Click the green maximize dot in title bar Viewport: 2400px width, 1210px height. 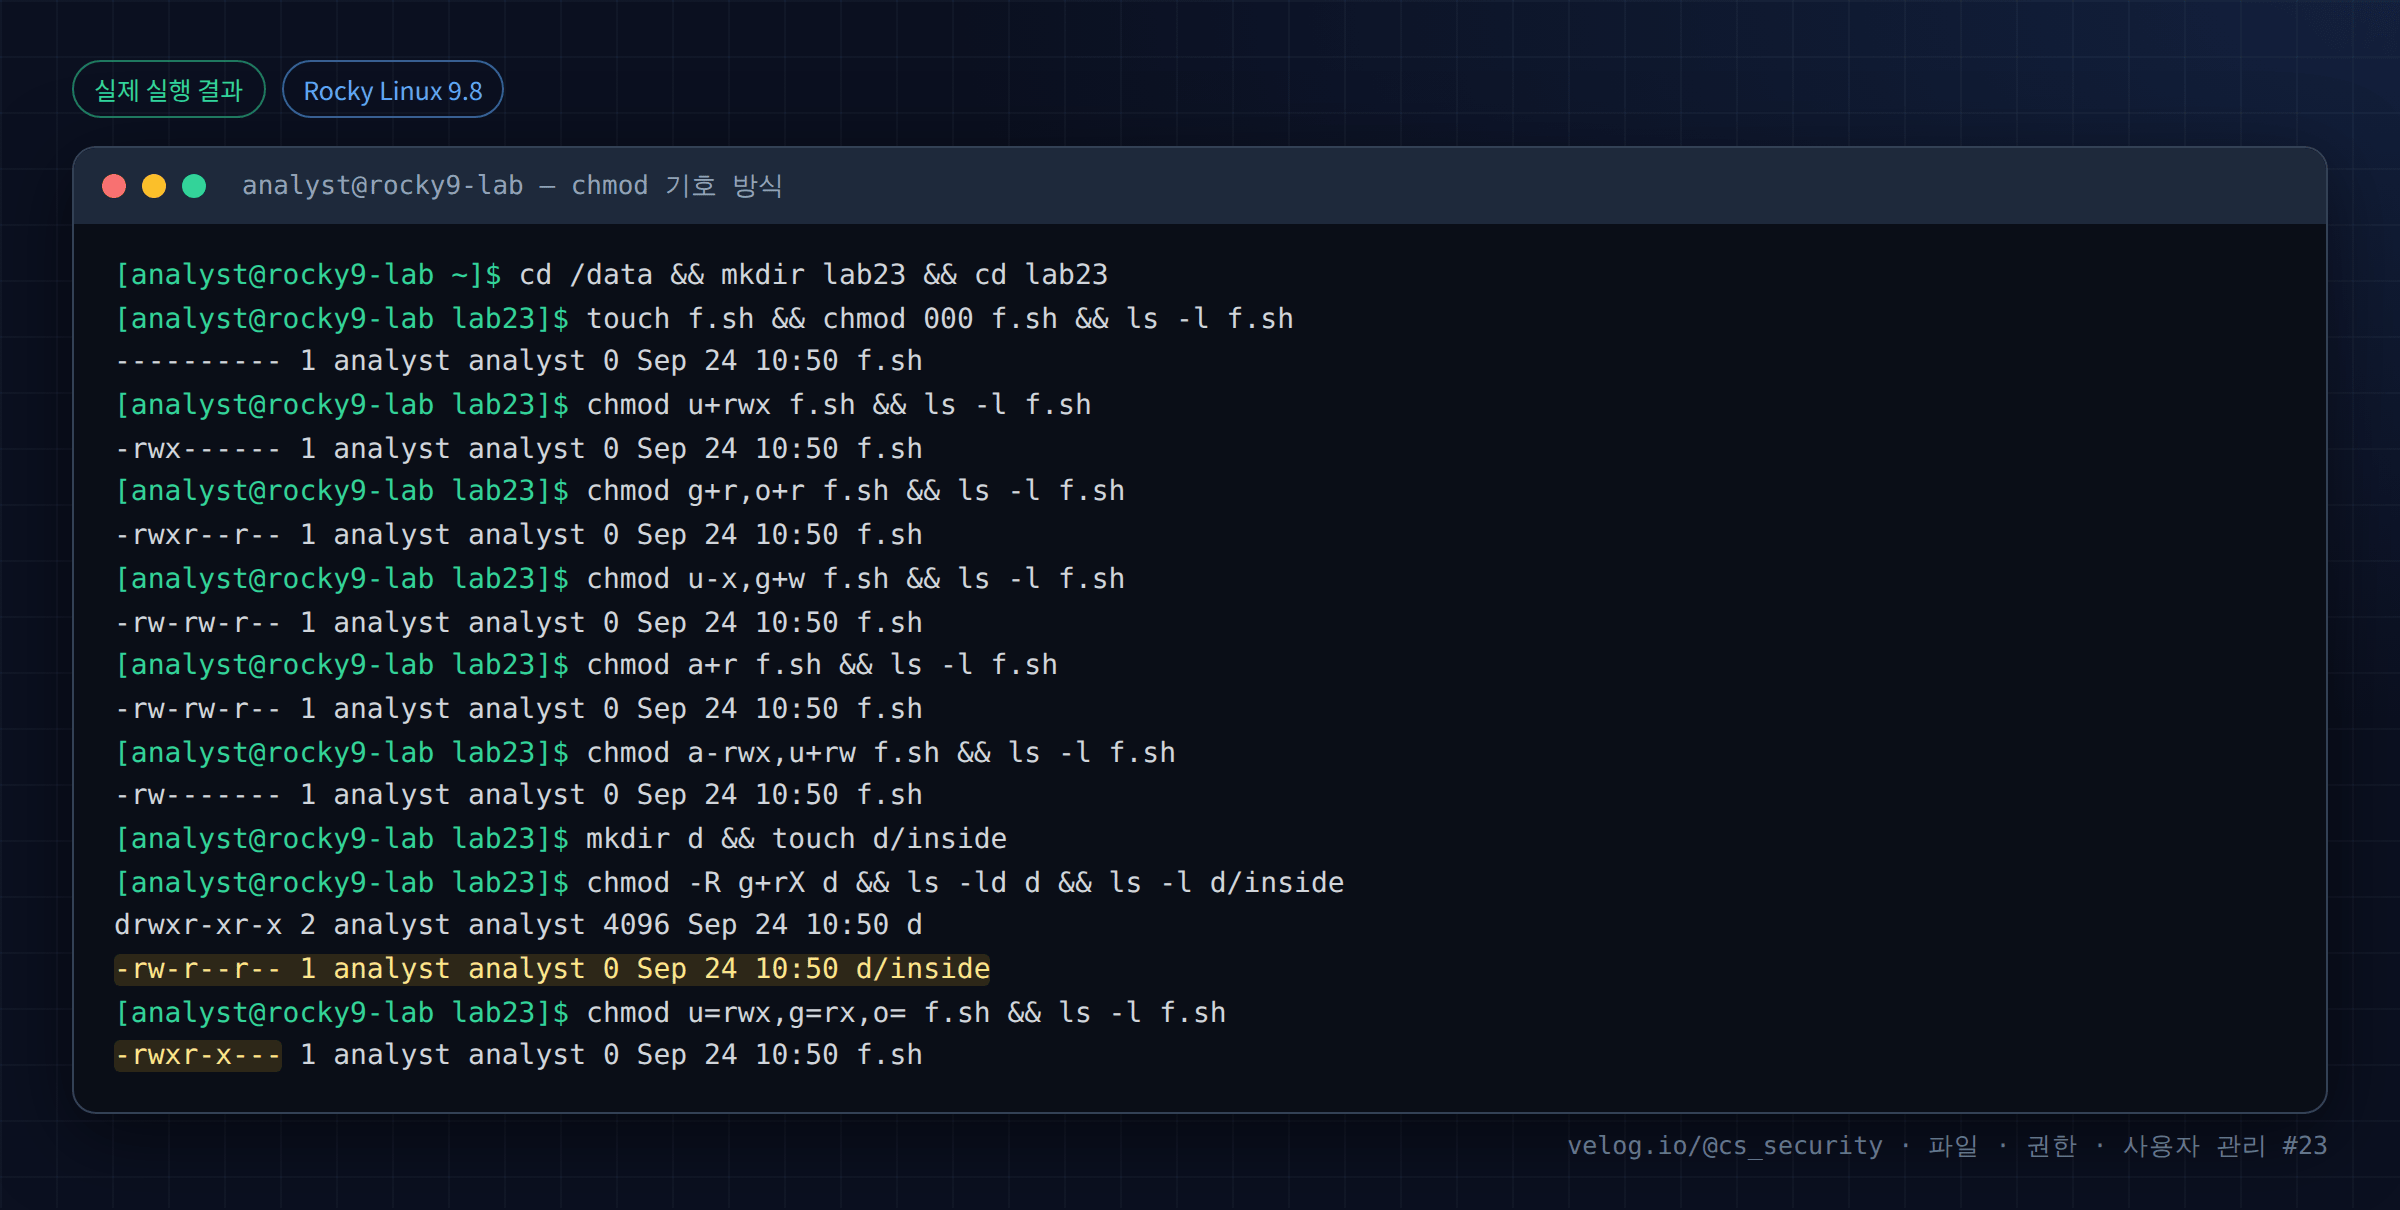(194, 186)
